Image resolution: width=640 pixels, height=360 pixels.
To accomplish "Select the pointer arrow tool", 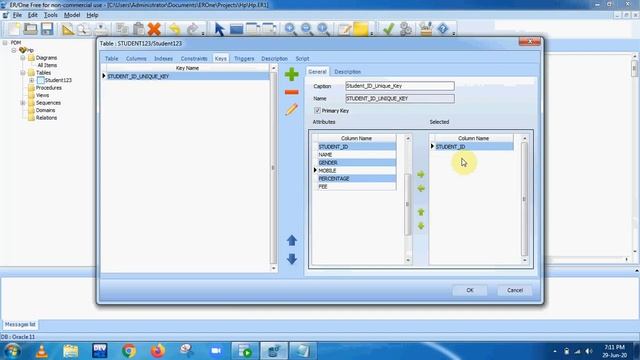I will tap(219, 29).
